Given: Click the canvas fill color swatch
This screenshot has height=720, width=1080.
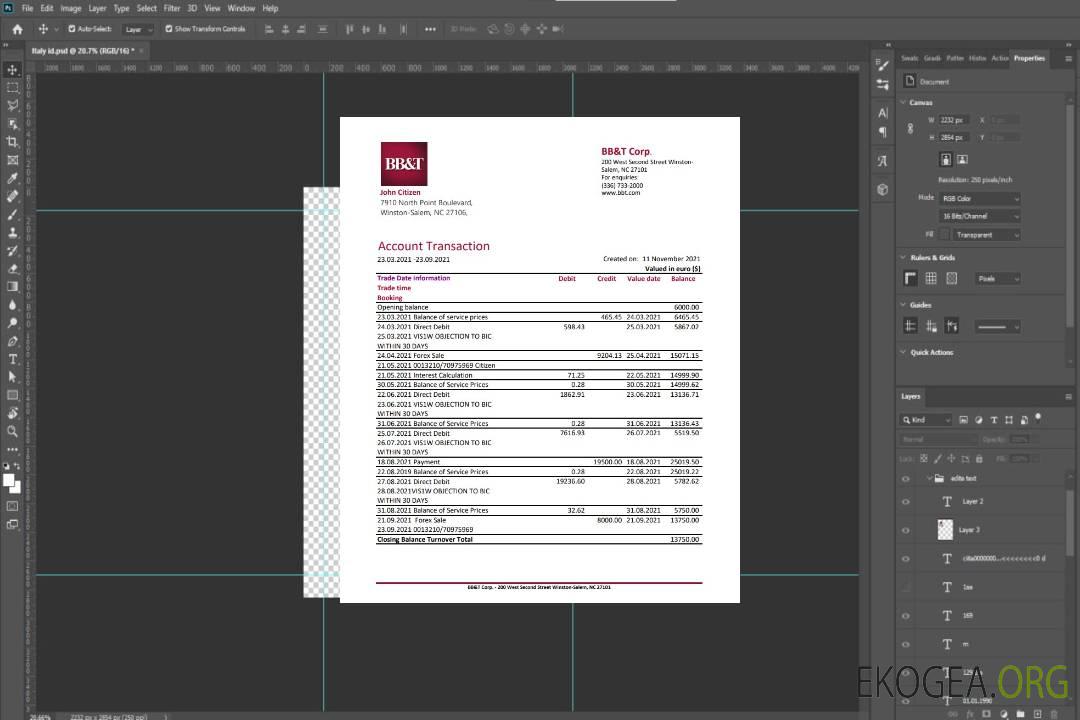Looking at the screenshot, I should click(x=944, y=235).
